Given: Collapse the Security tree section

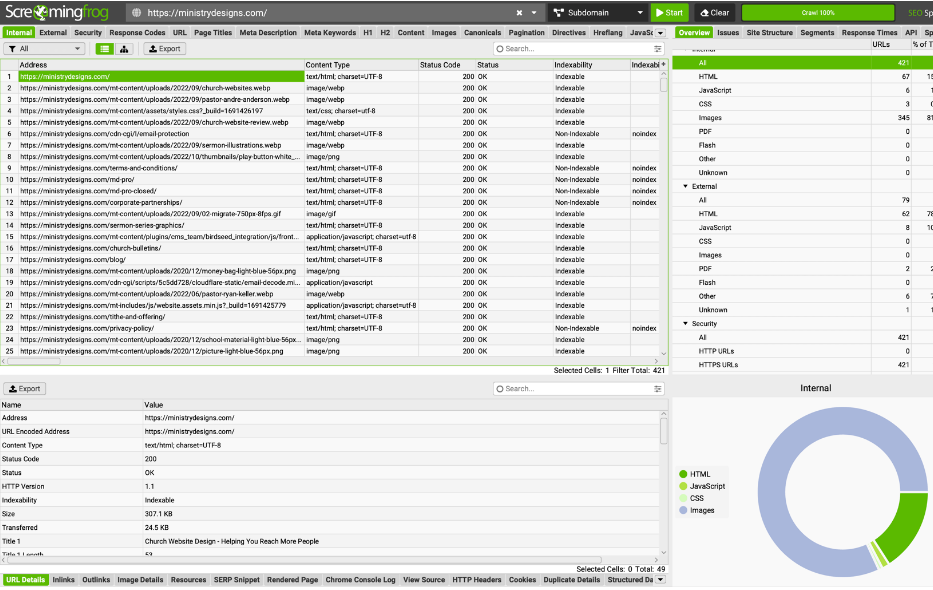Looking at the screenshot, I should [x=685, y=324].
